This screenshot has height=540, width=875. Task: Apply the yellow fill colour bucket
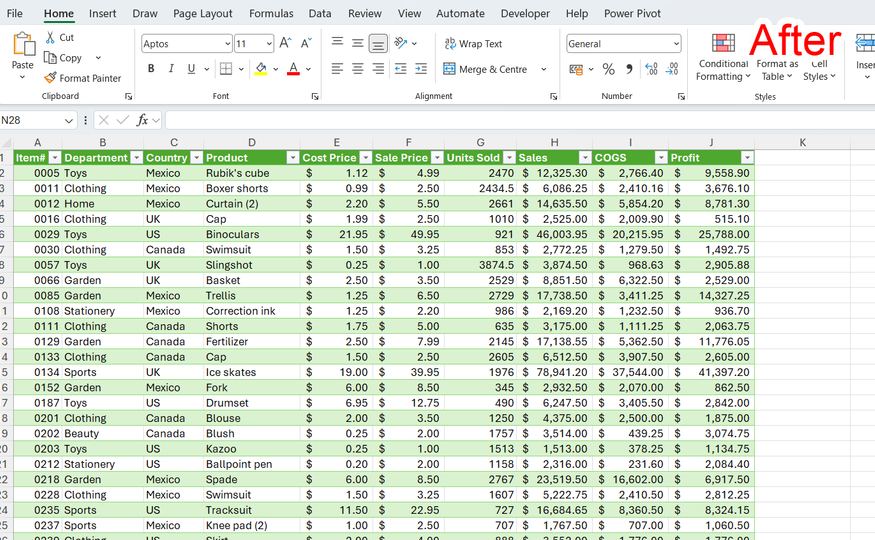[x=261, y=69]
